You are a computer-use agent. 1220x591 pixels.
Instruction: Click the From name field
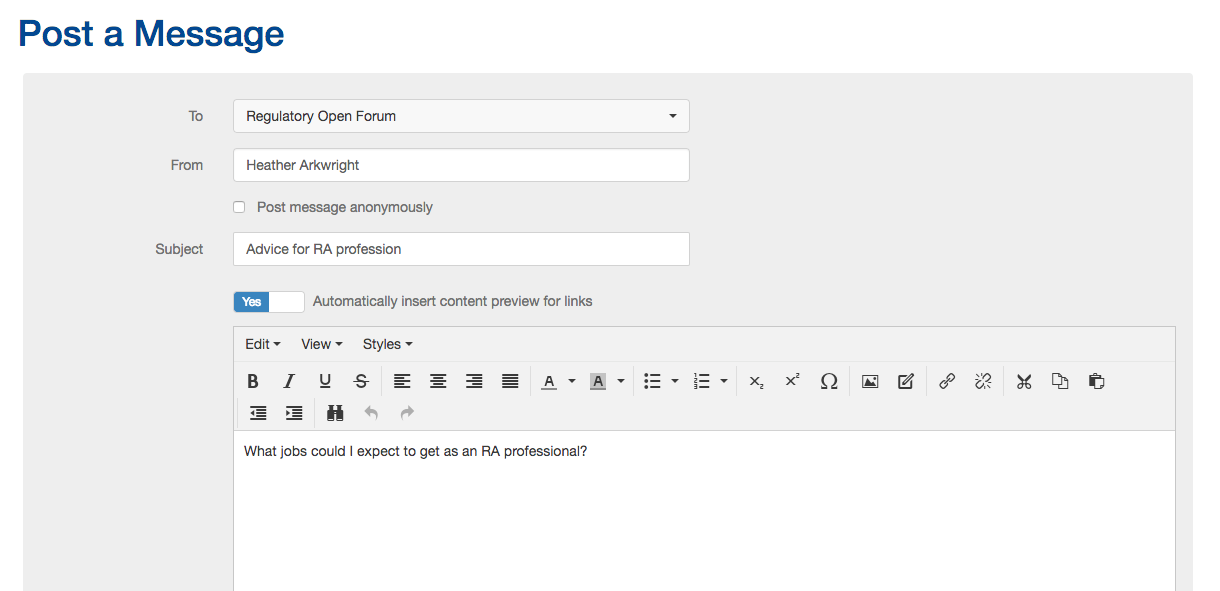pyautogui.click(x=461, y=165)
